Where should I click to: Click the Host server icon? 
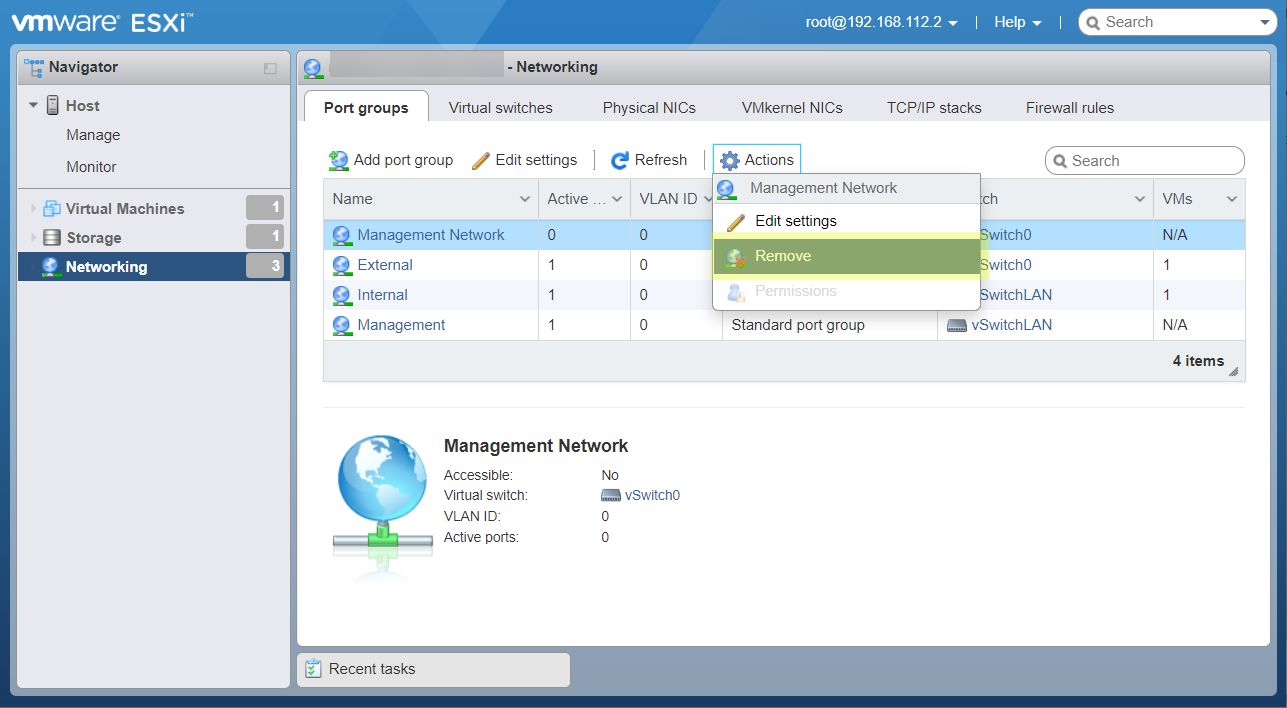pyautogui.click(x=53, y=105)
